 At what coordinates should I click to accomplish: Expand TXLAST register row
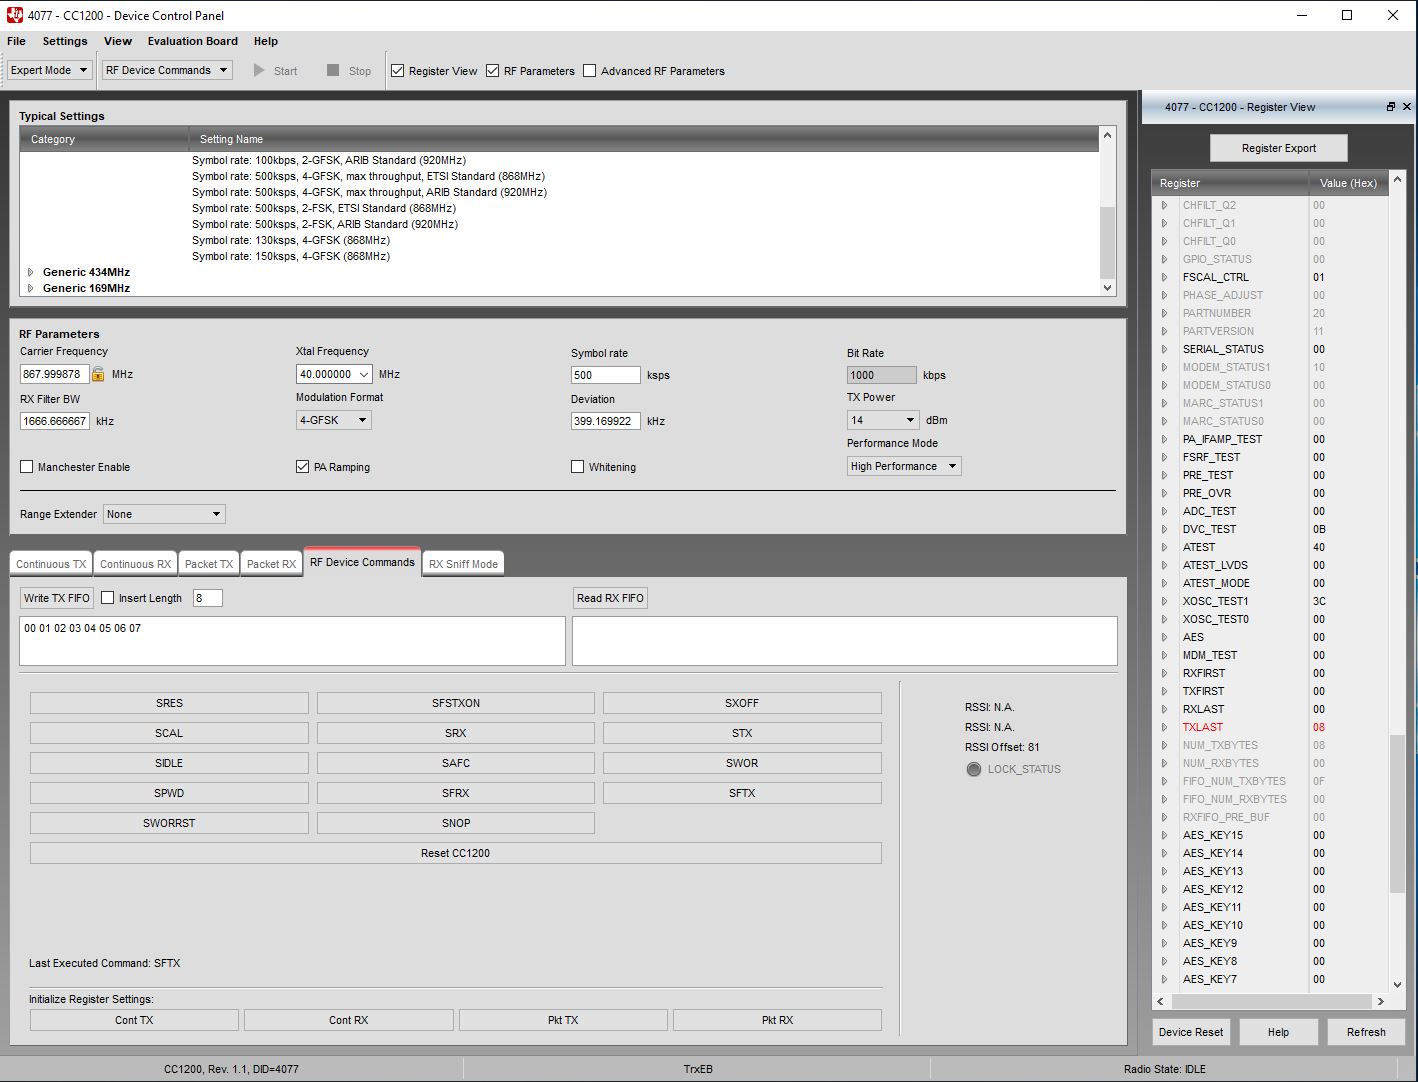(1164, 727)
